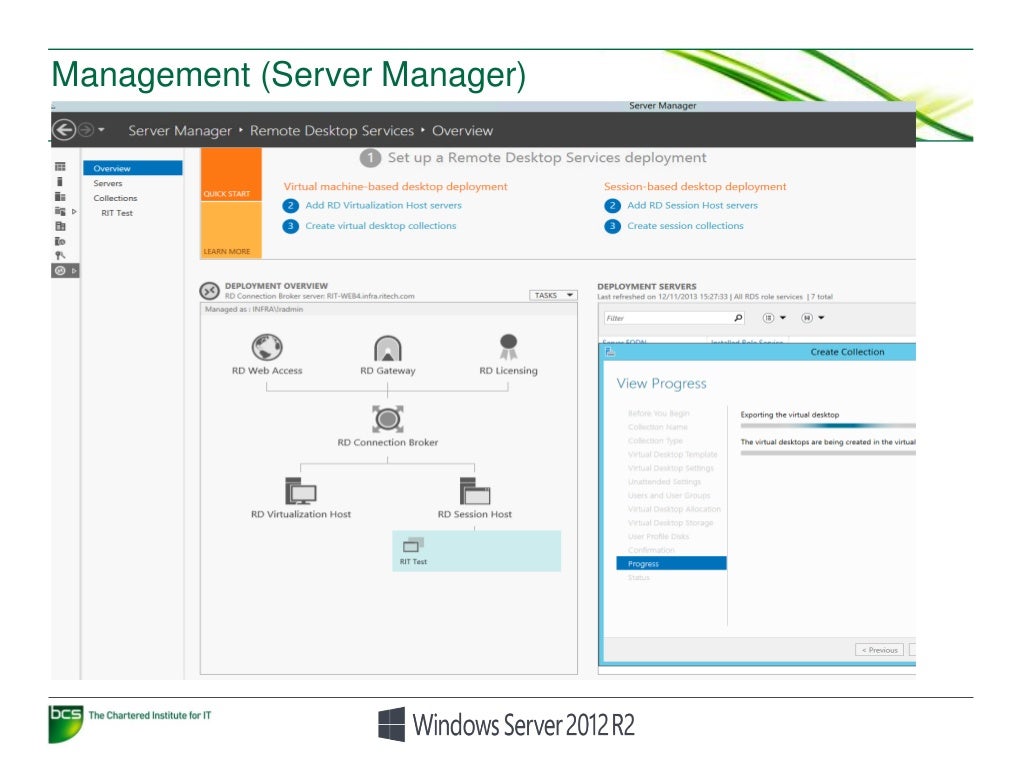Click the Collection Name wizard step
Screen dimensions: 1024x768
(658, 427)
